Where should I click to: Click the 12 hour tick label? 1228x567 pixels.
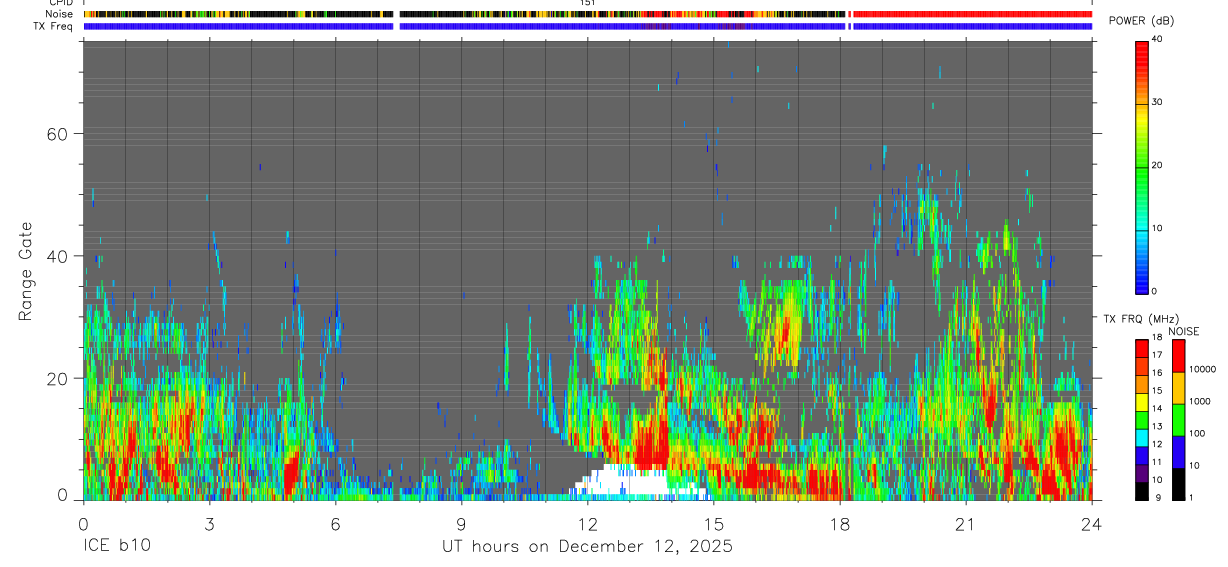587,525
